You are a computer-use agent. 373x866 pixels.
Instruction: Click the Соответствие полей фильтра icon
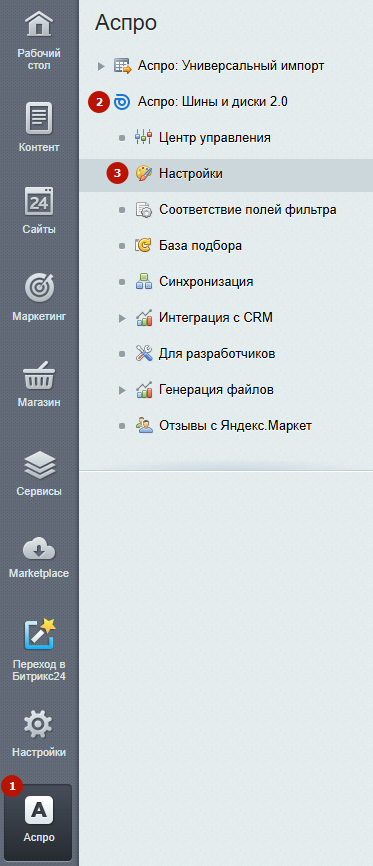click(x=144, y=210)
